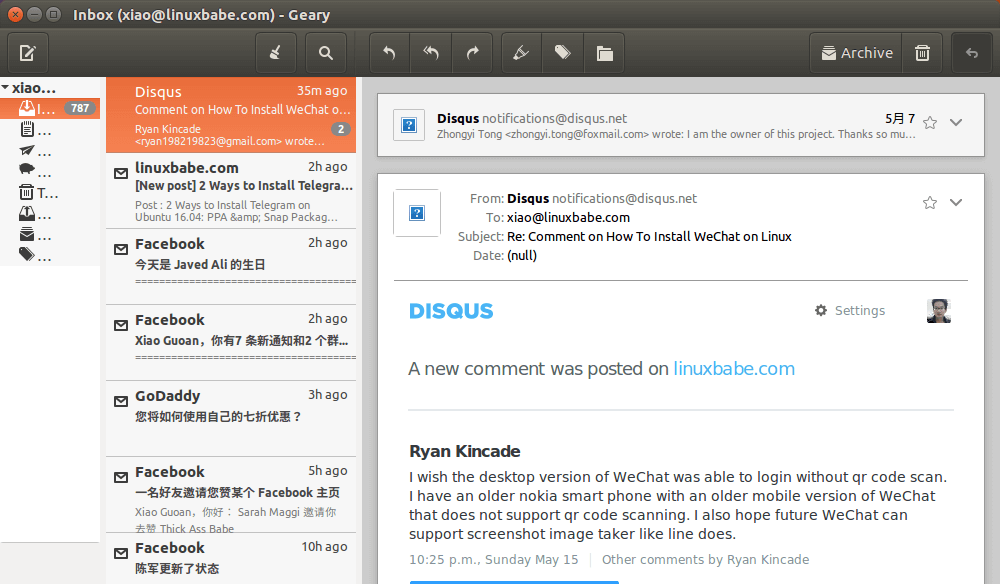The width and height of the screenshot is (1000, 584).
Task: Open the mark conversation highlighter tool
Action: (x=521, y=53)
